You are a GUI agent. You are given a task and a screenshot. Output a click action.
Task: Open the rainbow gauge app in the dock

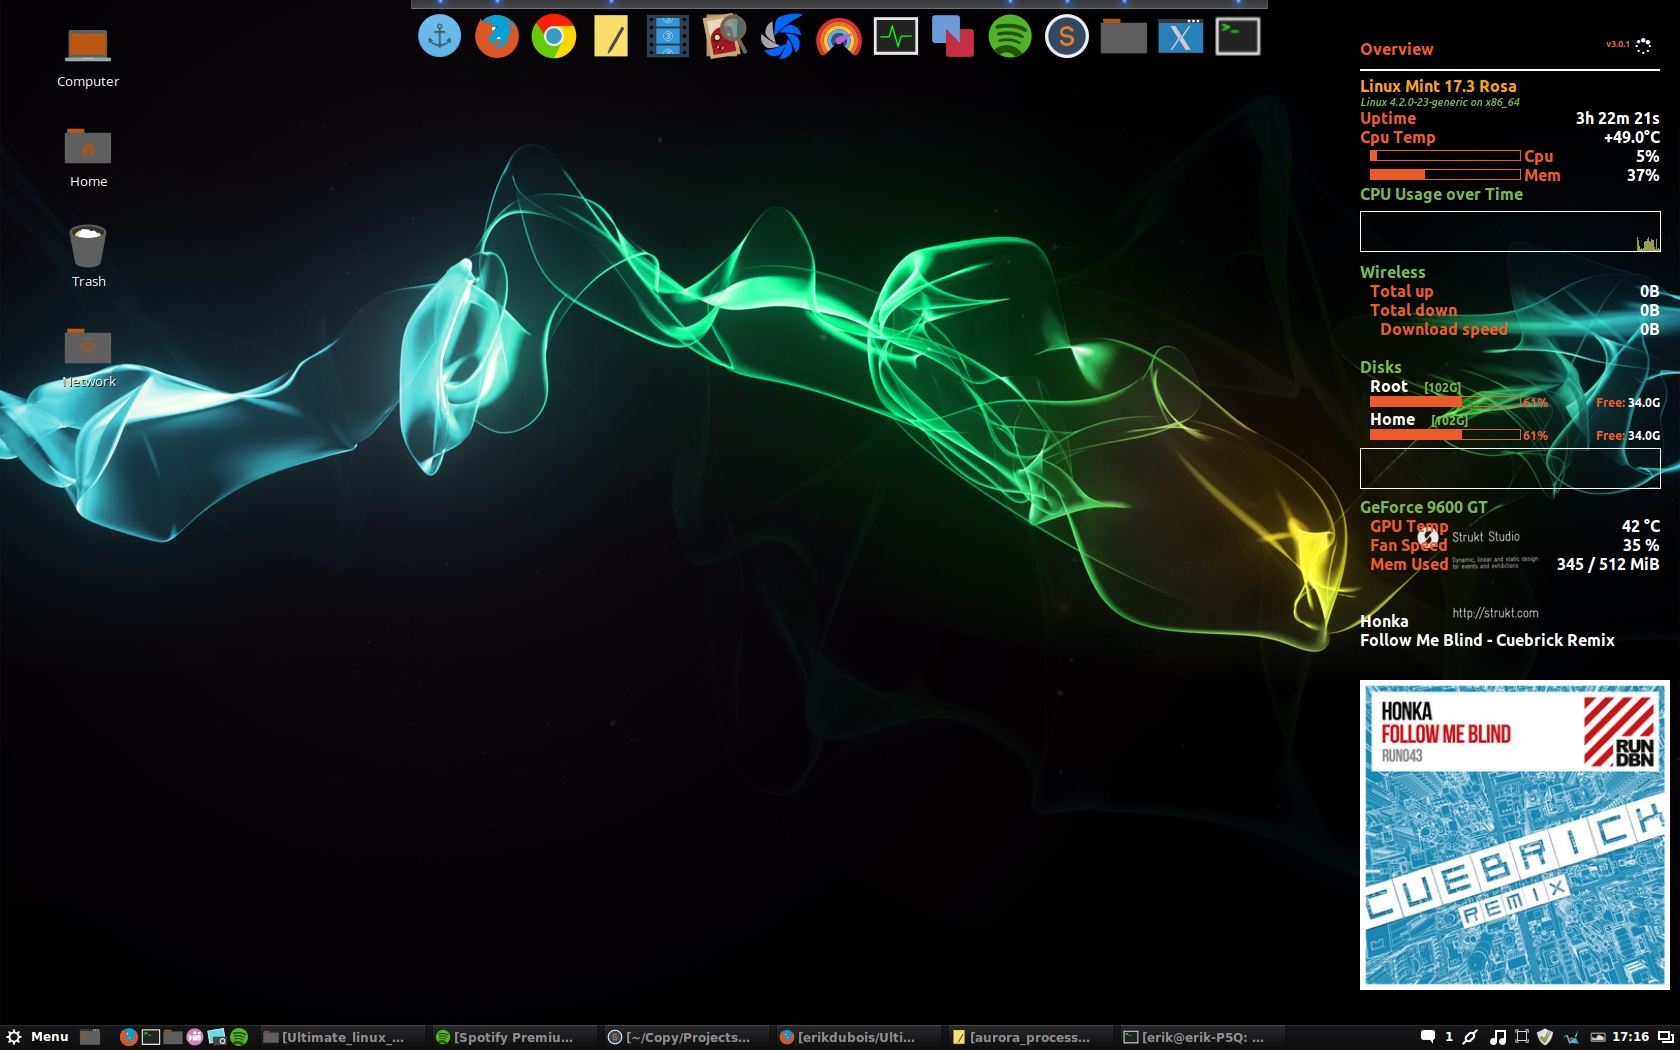click(838, 37)
